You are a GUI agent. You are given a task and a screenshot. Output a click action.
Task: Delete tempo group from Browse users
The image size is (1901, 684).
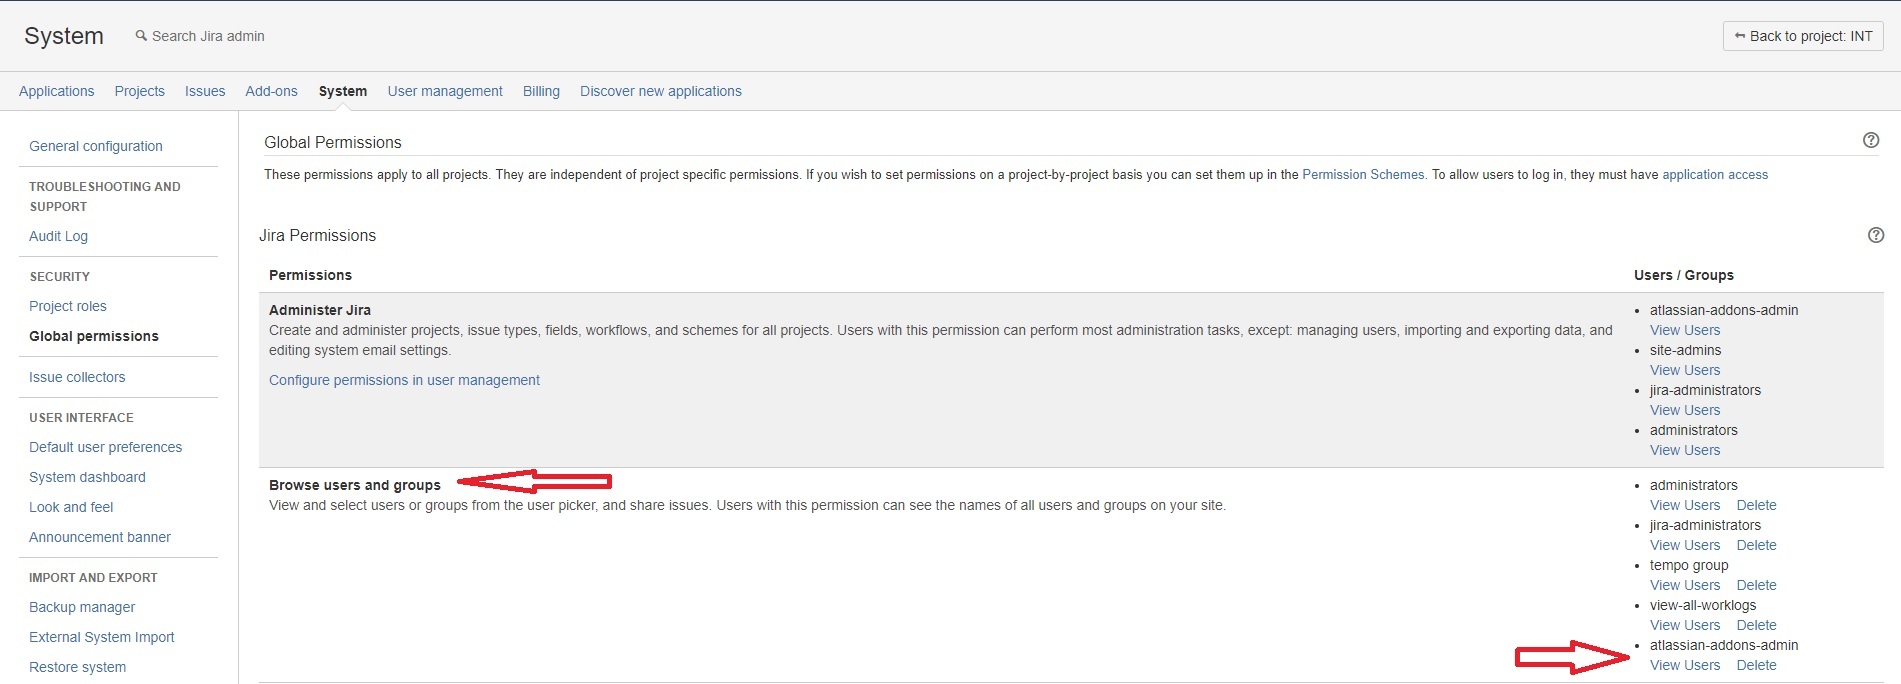tap(1756, 585)
